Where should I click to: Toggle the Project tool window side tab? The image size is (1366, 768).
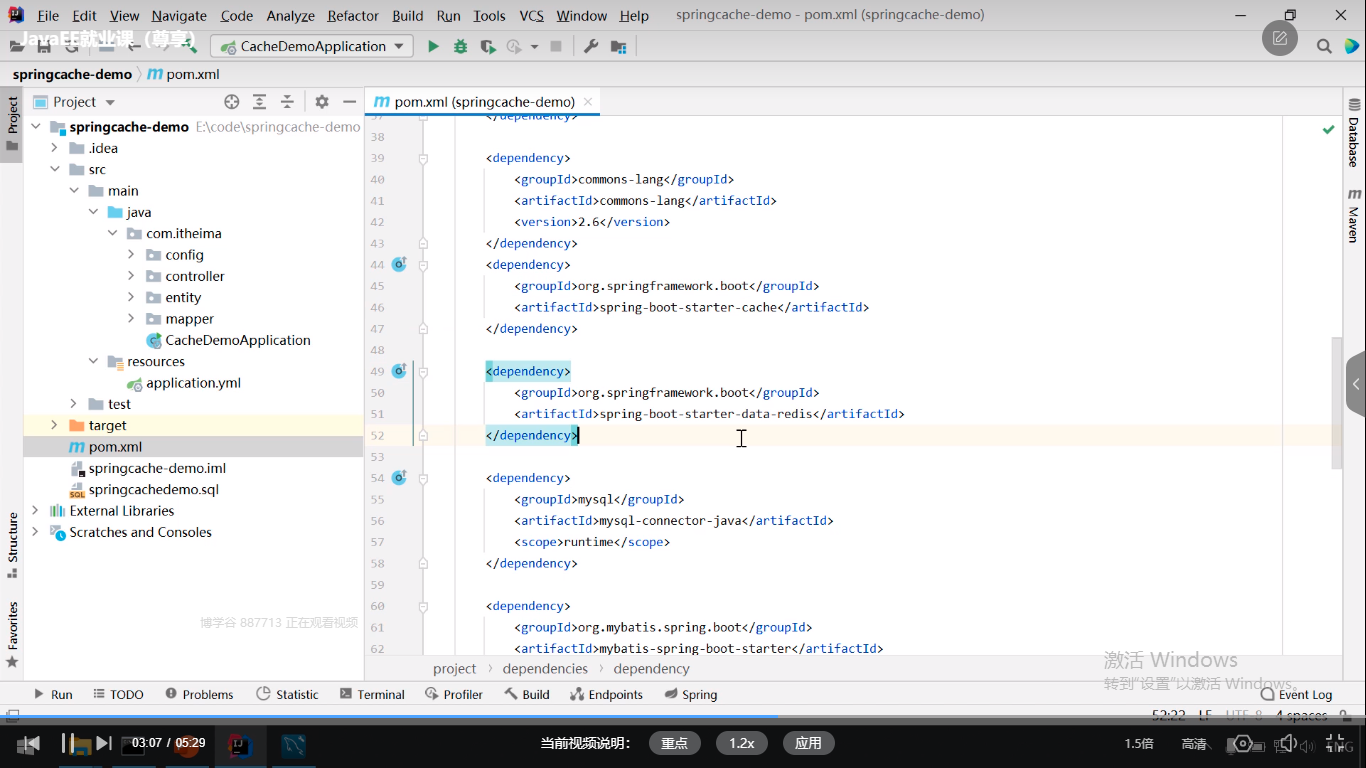tap(12, 122)
